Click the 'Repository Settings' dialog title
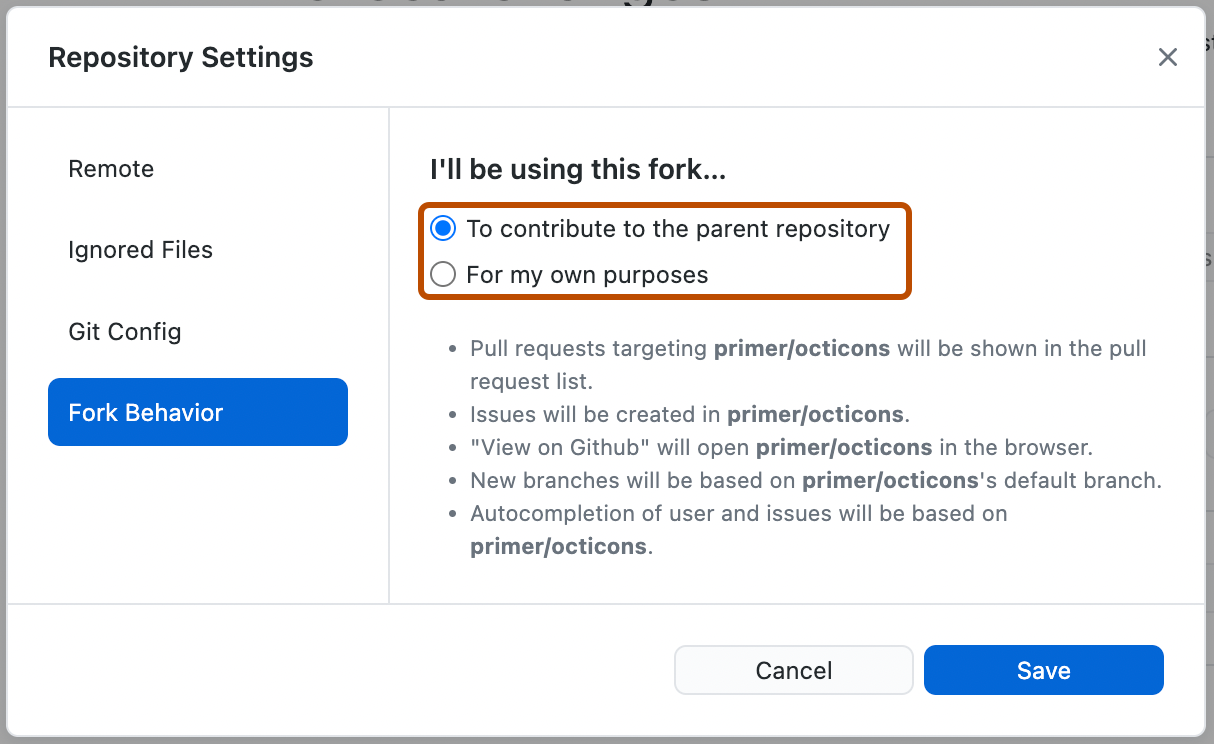The image size is (1214, 744). click(180, 57)
